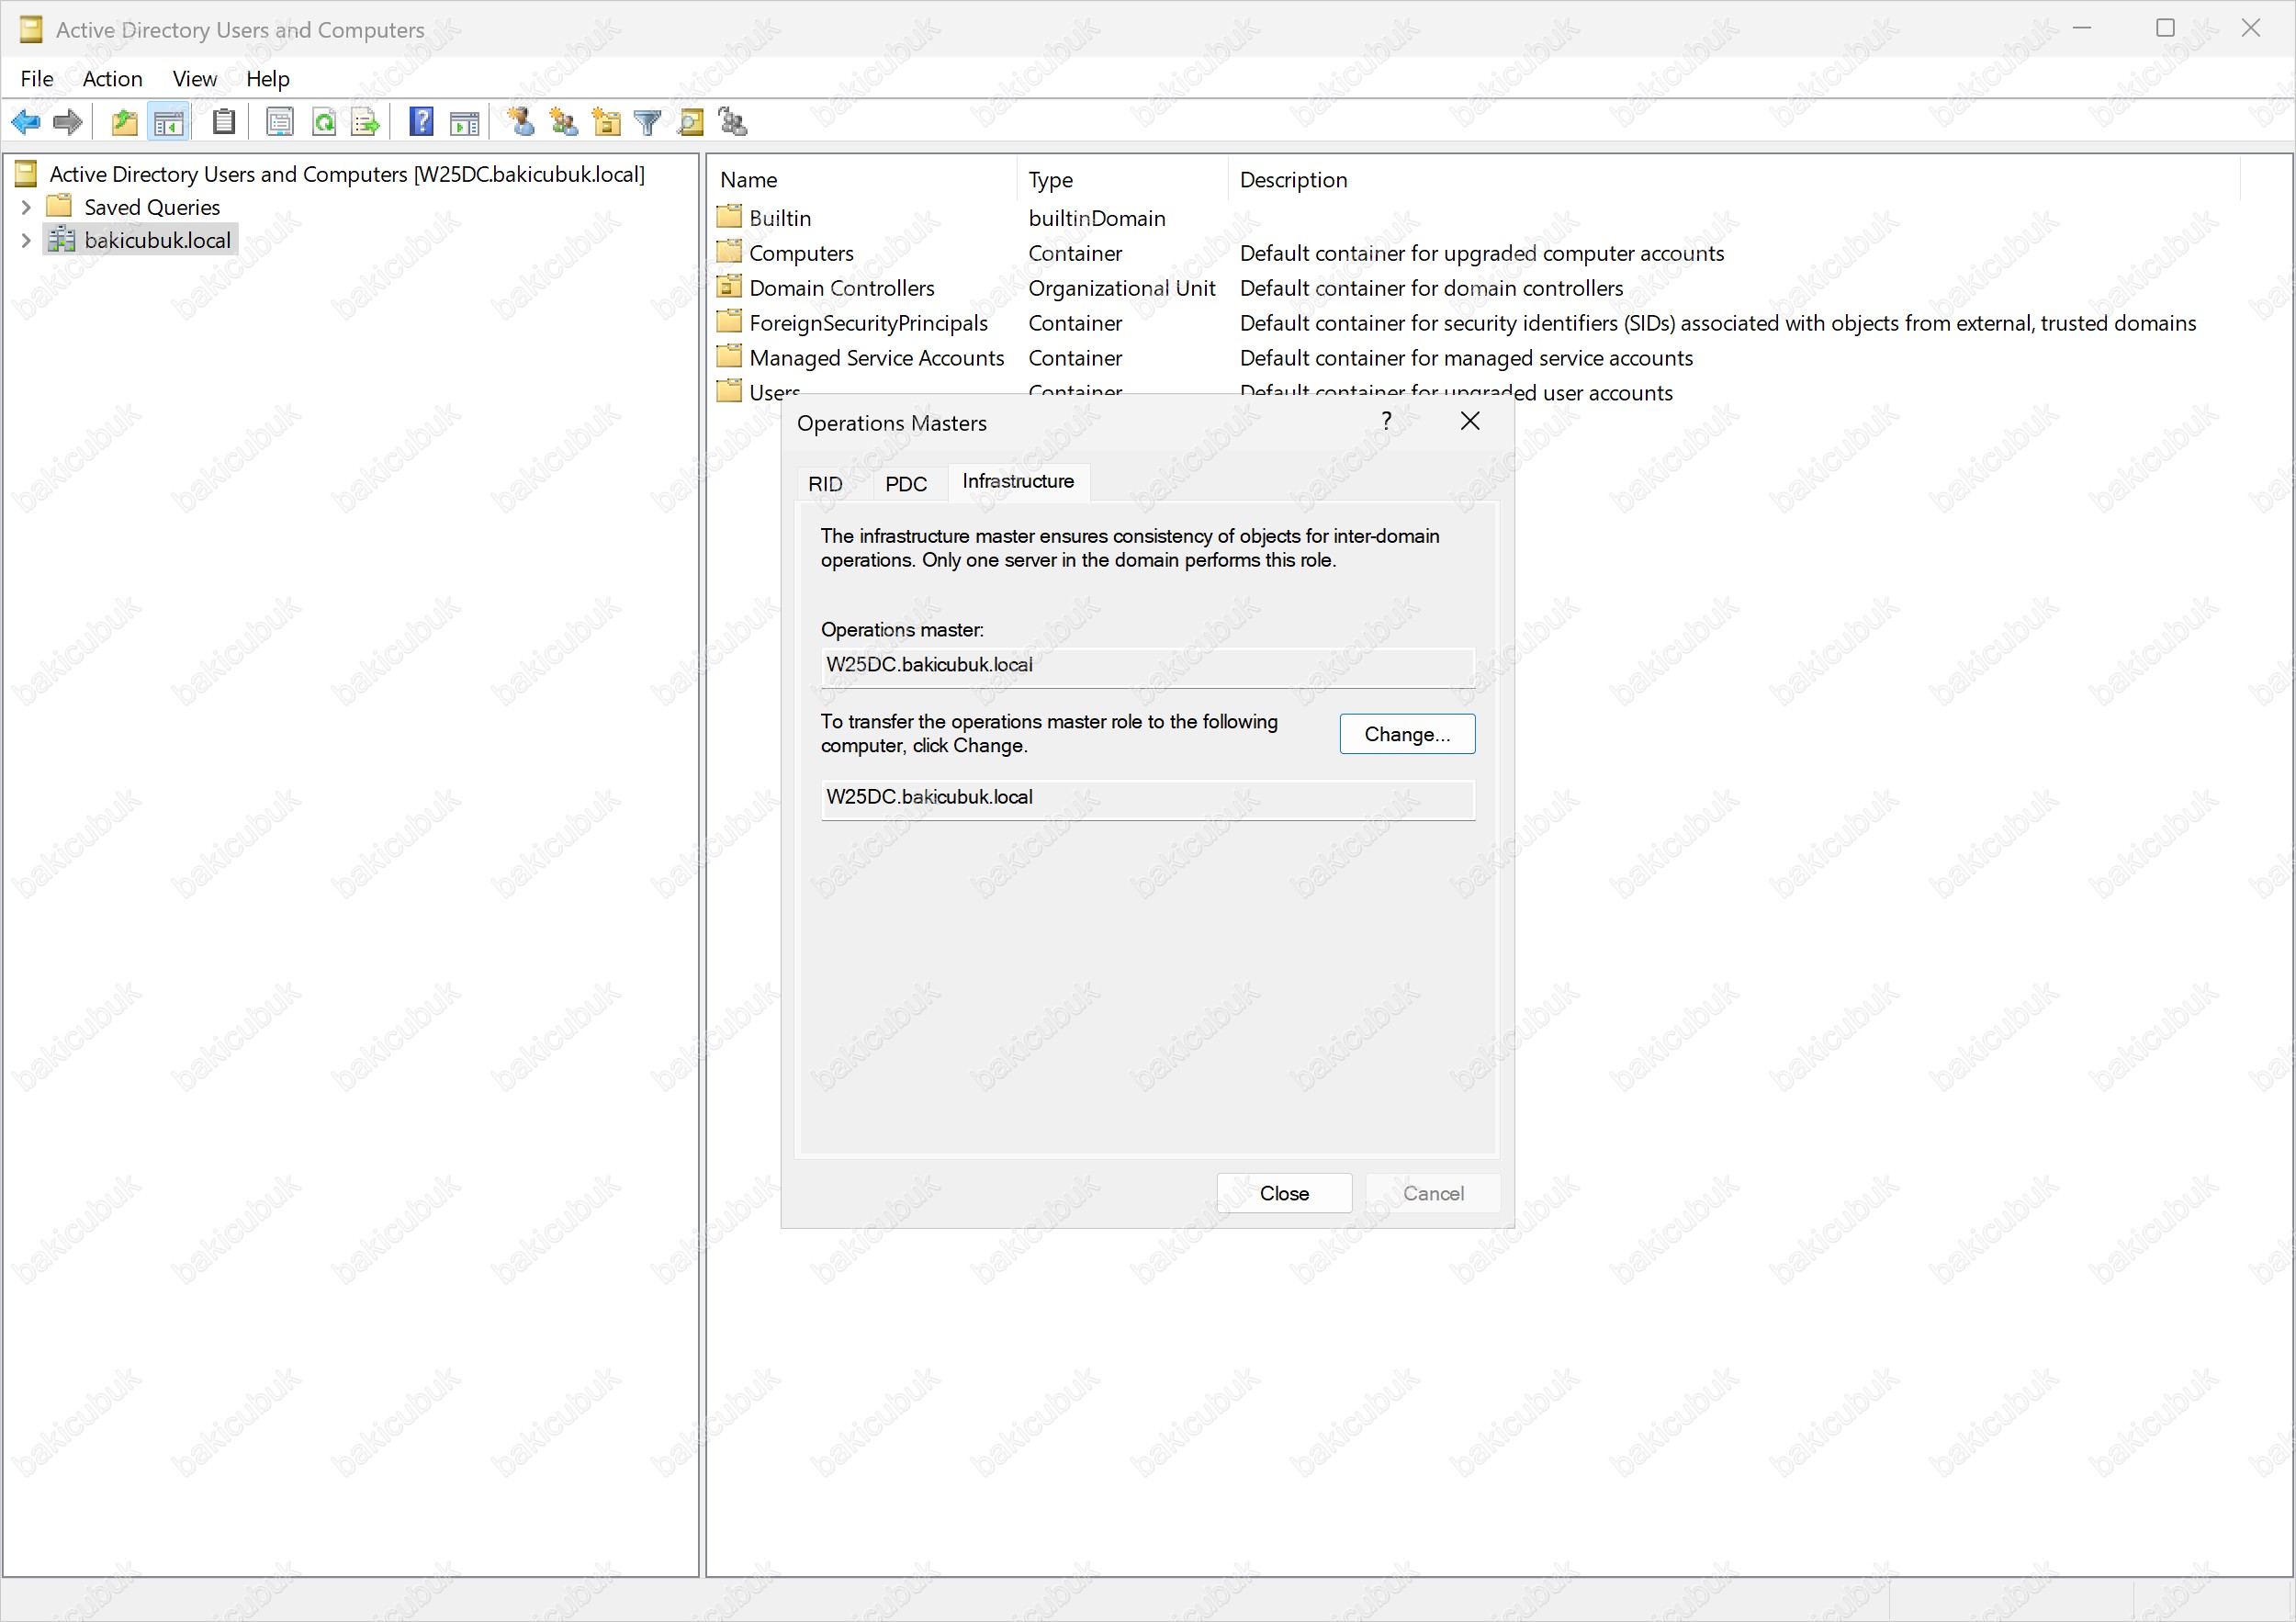This screenshot has height=1622, width=2296.
Task: Toggle Show/Hide Action Pane icon
Action: click(465, 122)
